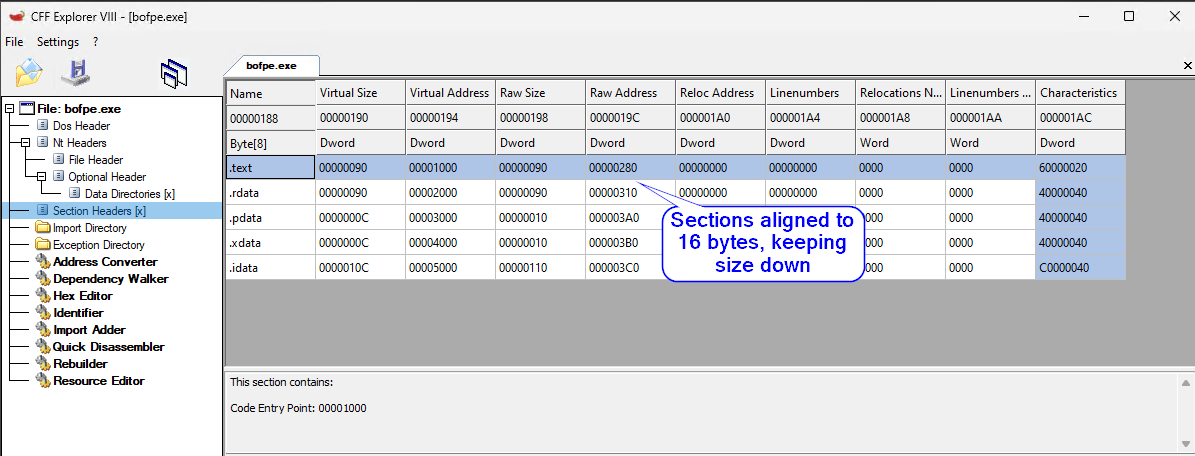Click the Import Directory folder icon
Image resolution: width=1195 pixels, height=456 pixels.
click(43, 228)
